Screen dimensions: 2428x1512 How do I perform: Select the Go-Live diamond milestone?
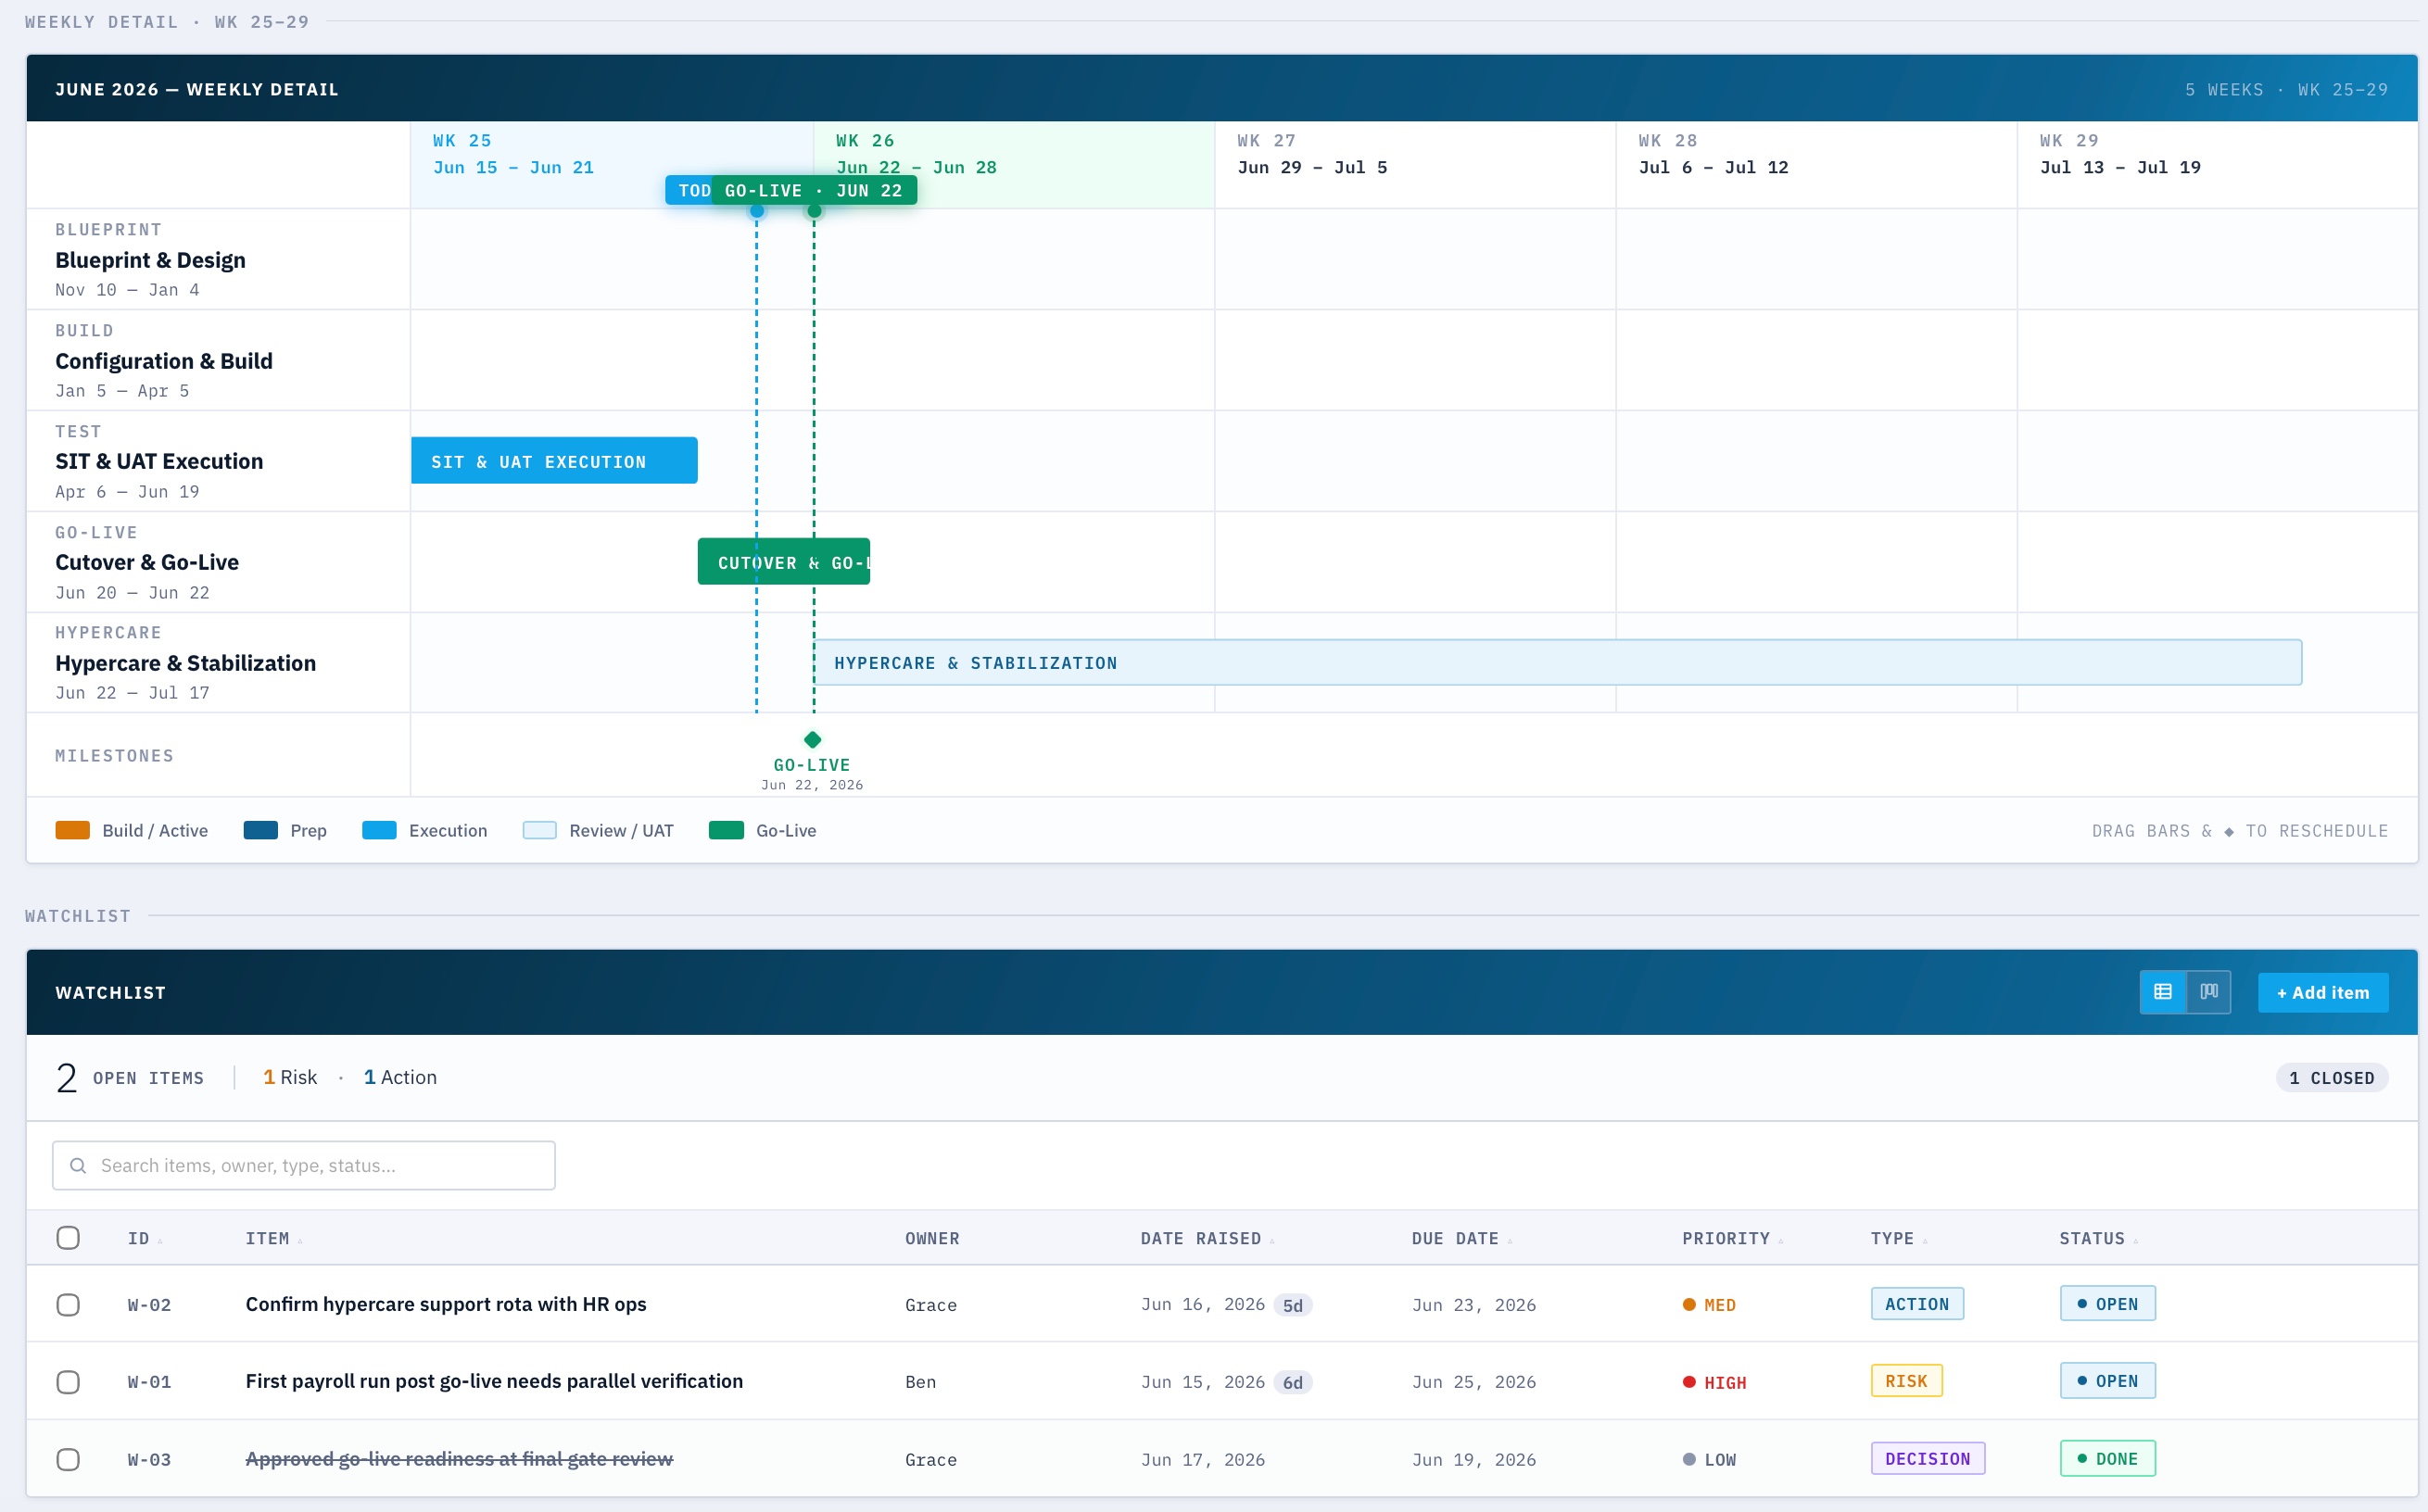[x=812, y=740]
